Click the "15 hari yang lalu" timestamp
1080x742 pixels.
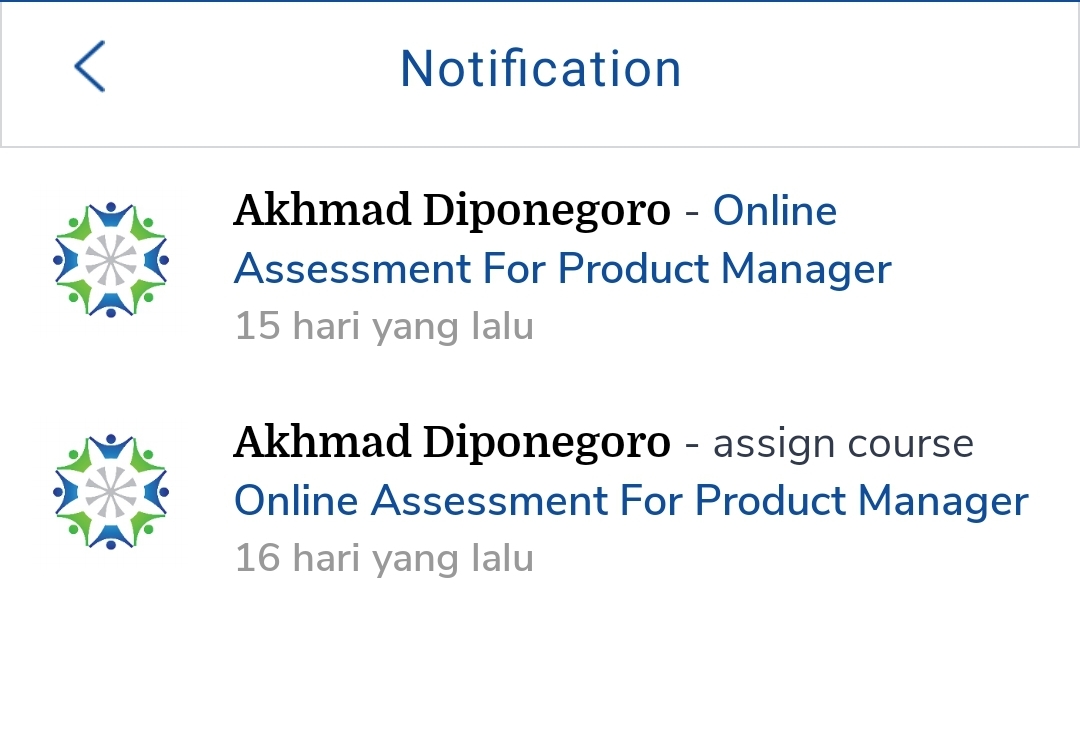click(383, 327)
